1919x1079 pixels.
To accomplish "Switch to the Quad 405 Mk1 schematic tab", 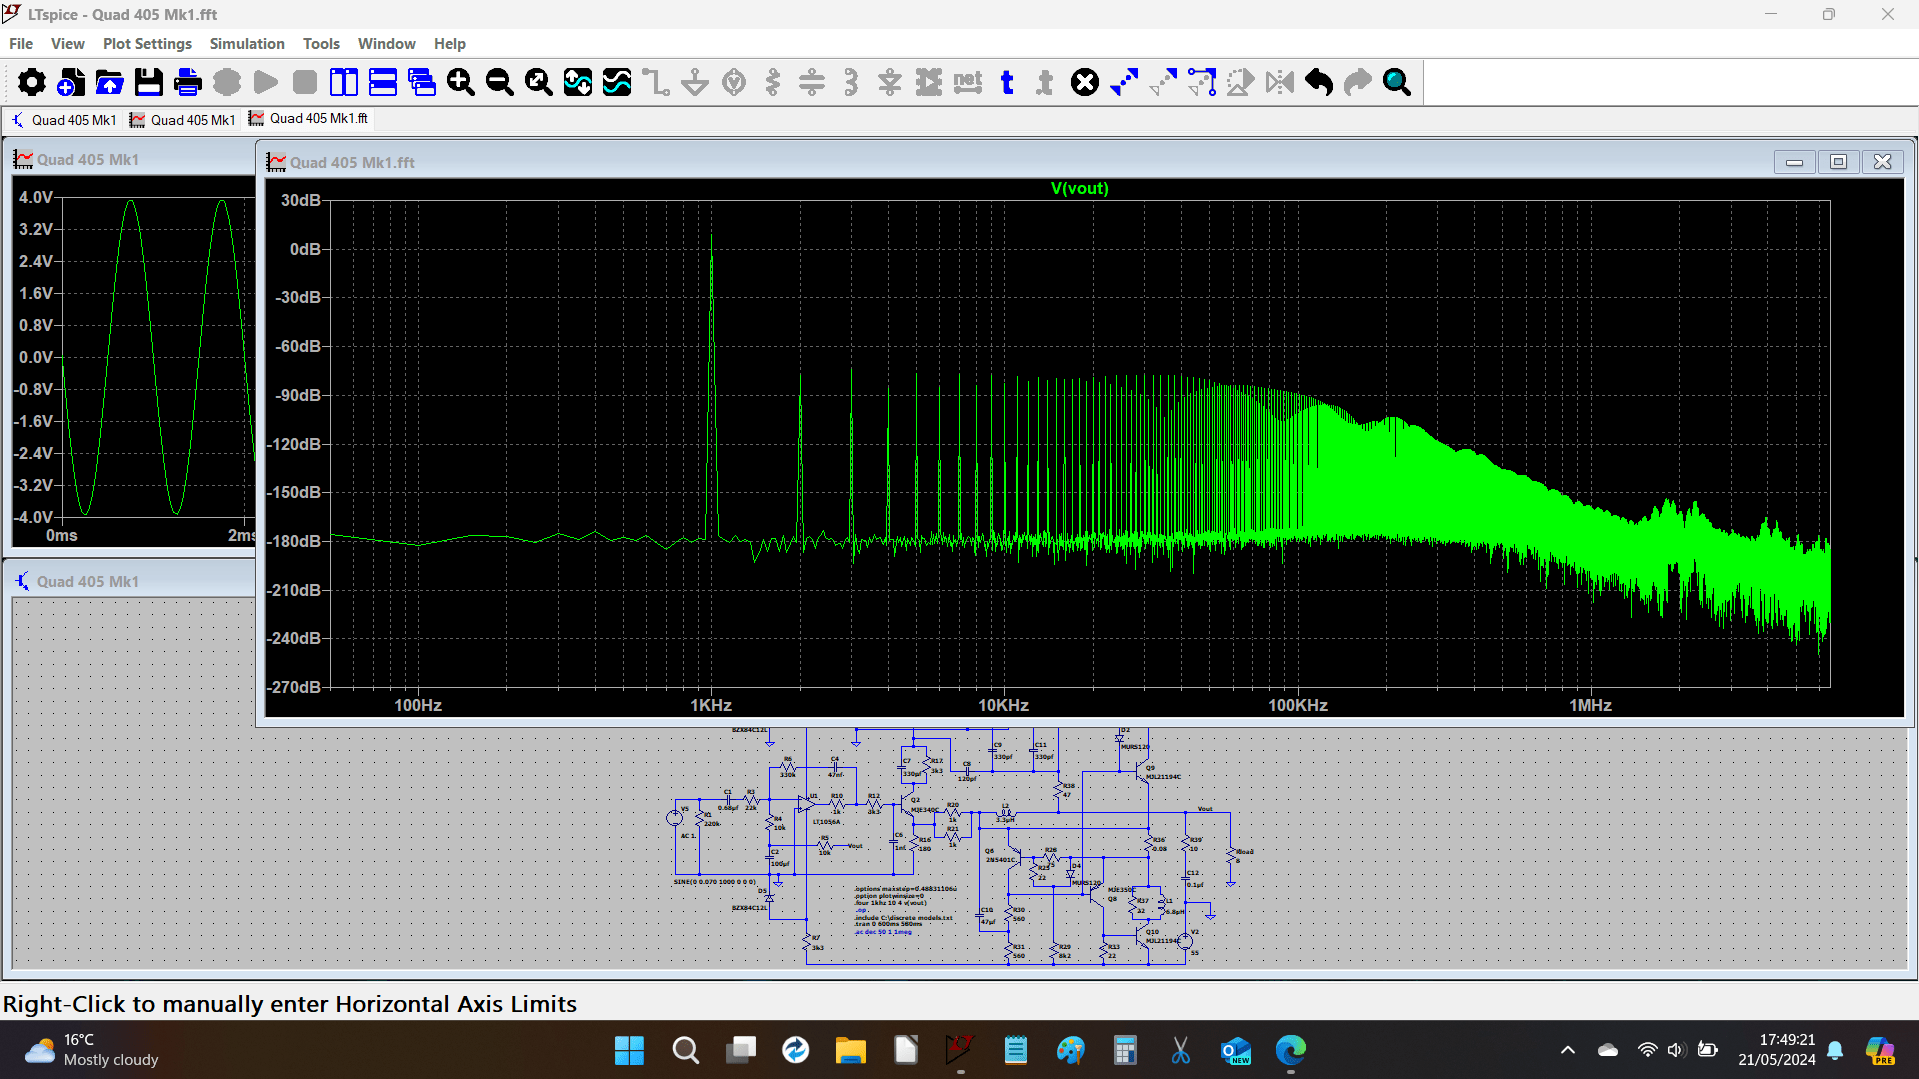I will pos(64,120).
